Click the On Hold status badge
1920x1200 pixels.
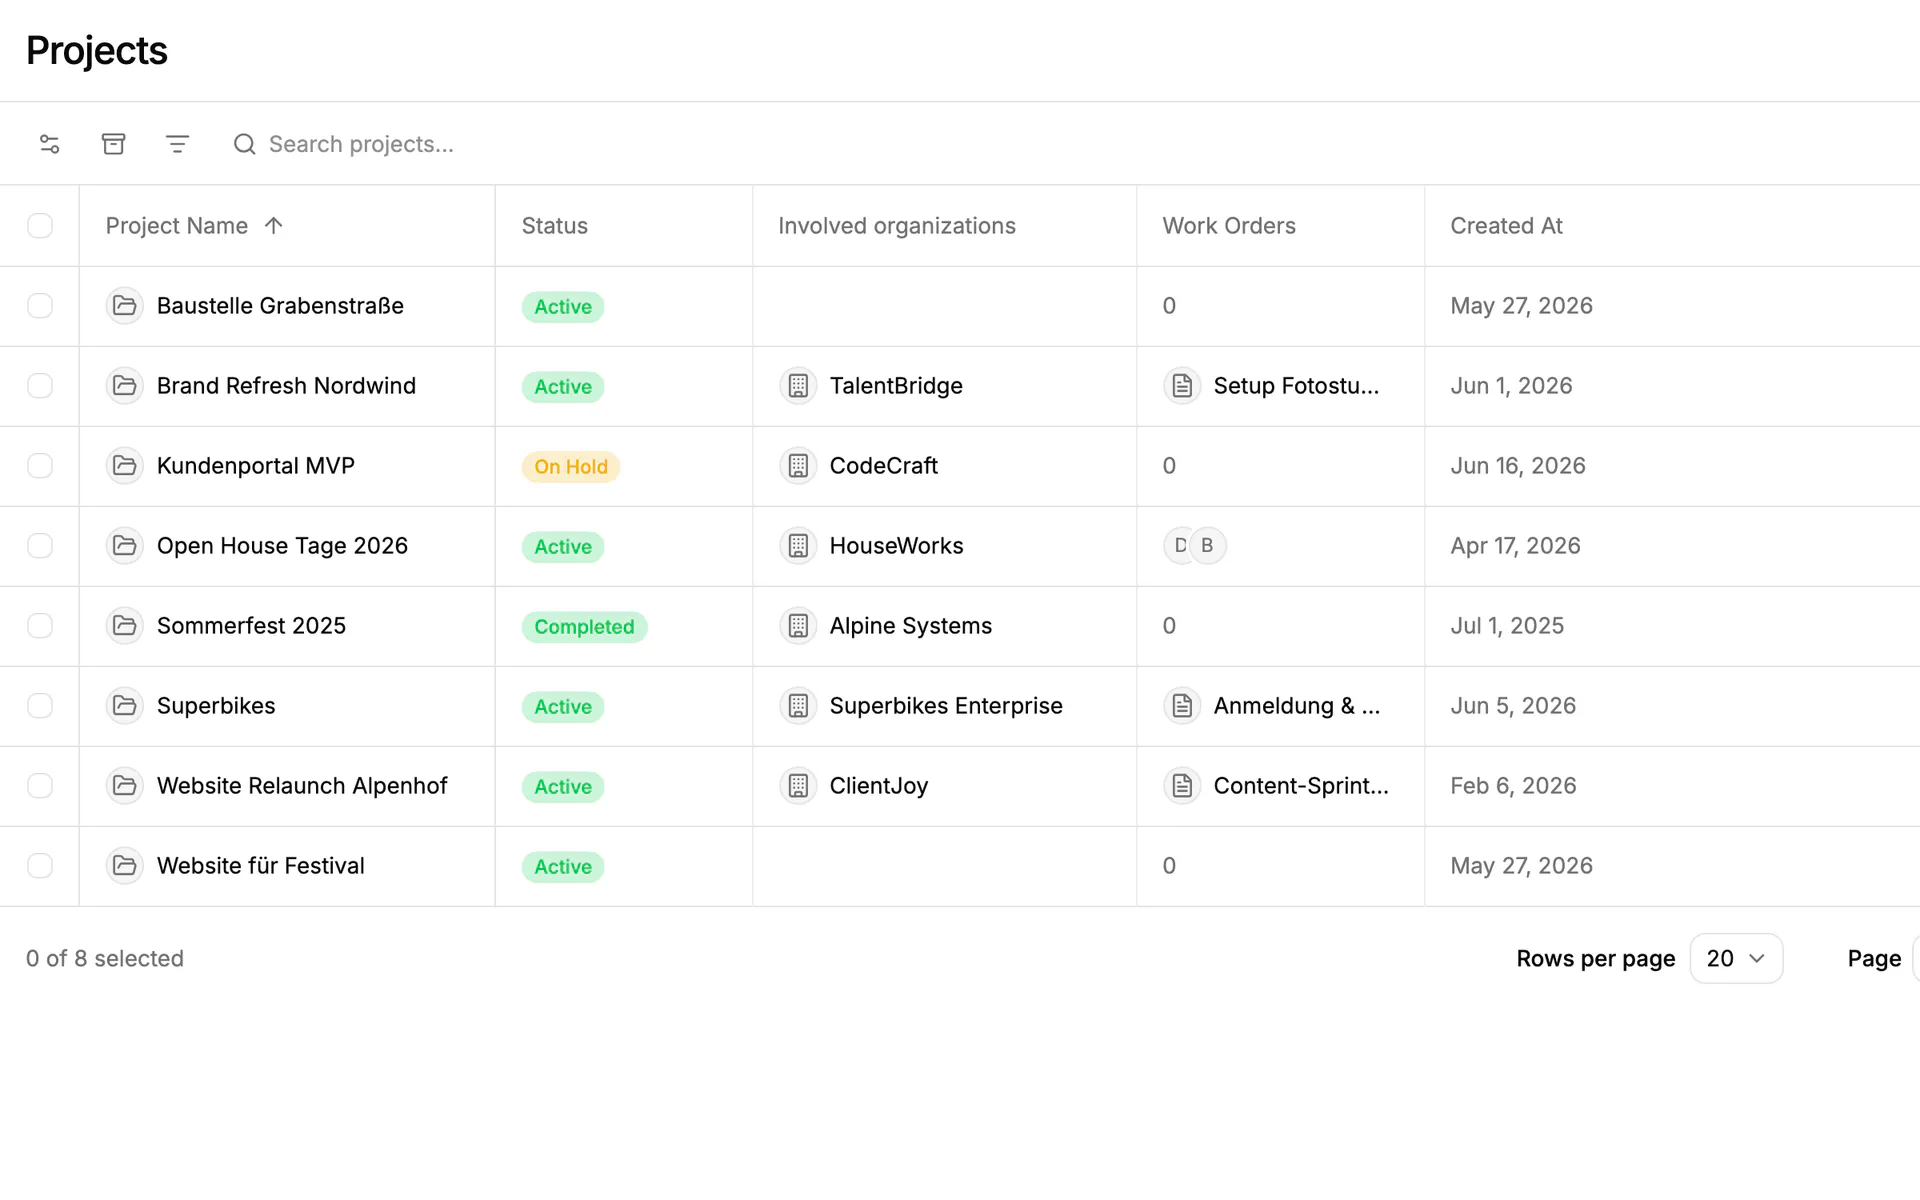pyautogui.click(x=571, y=466)
